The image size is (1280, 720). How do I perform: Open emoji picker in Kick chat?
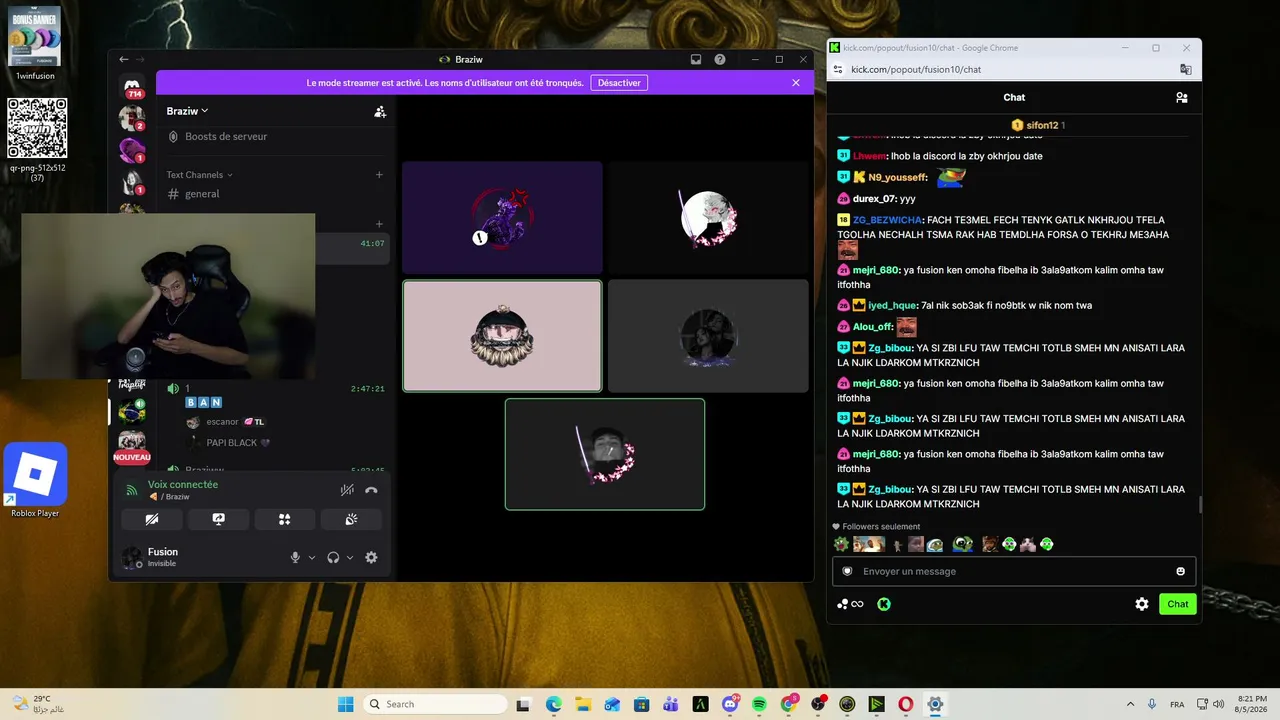(x=1180, y=571)
